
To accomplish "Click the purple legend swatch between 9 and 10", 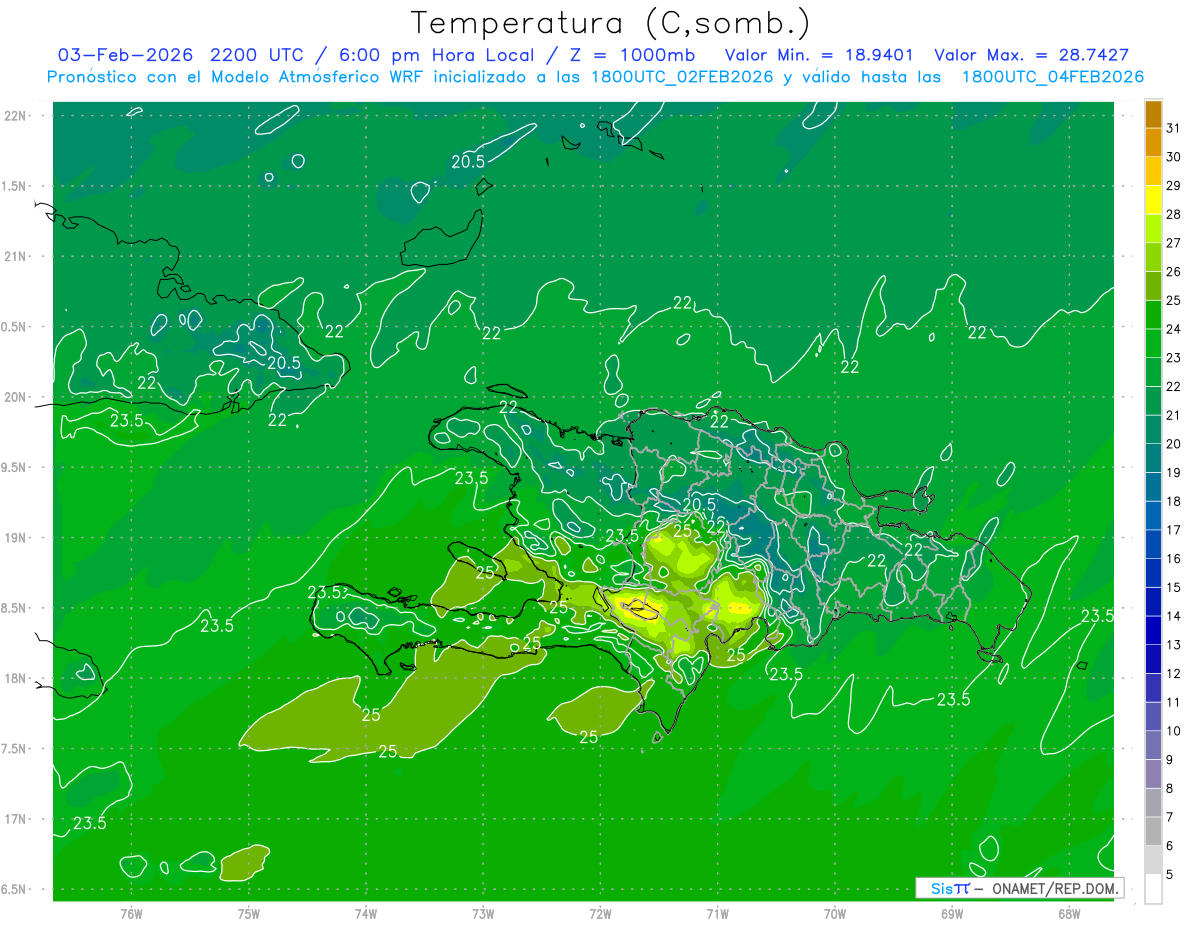I will (x=1153, y=746).
